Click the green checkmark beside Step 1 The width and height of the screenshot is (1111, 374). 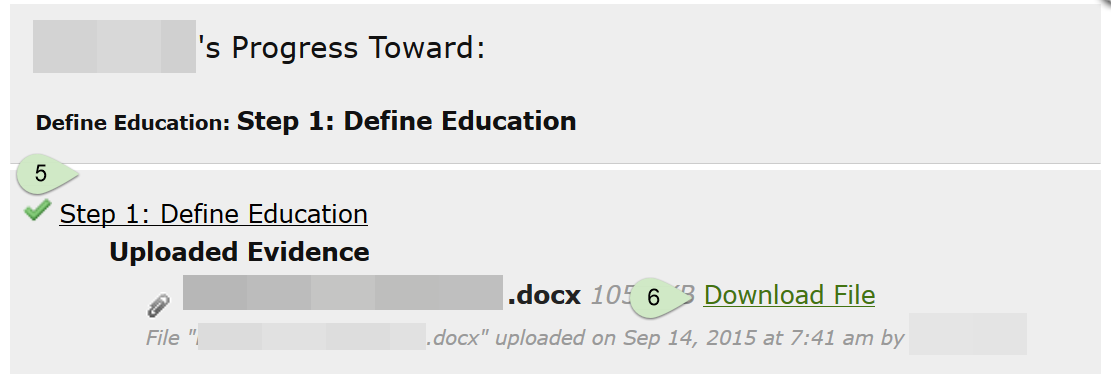(38, 210)
